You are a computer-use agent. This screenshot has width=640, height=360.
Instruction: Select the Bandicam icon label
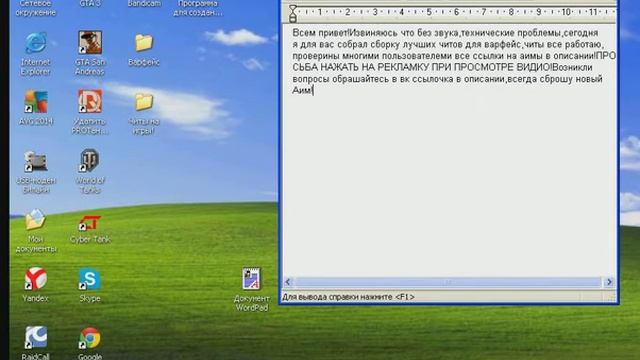144,4
